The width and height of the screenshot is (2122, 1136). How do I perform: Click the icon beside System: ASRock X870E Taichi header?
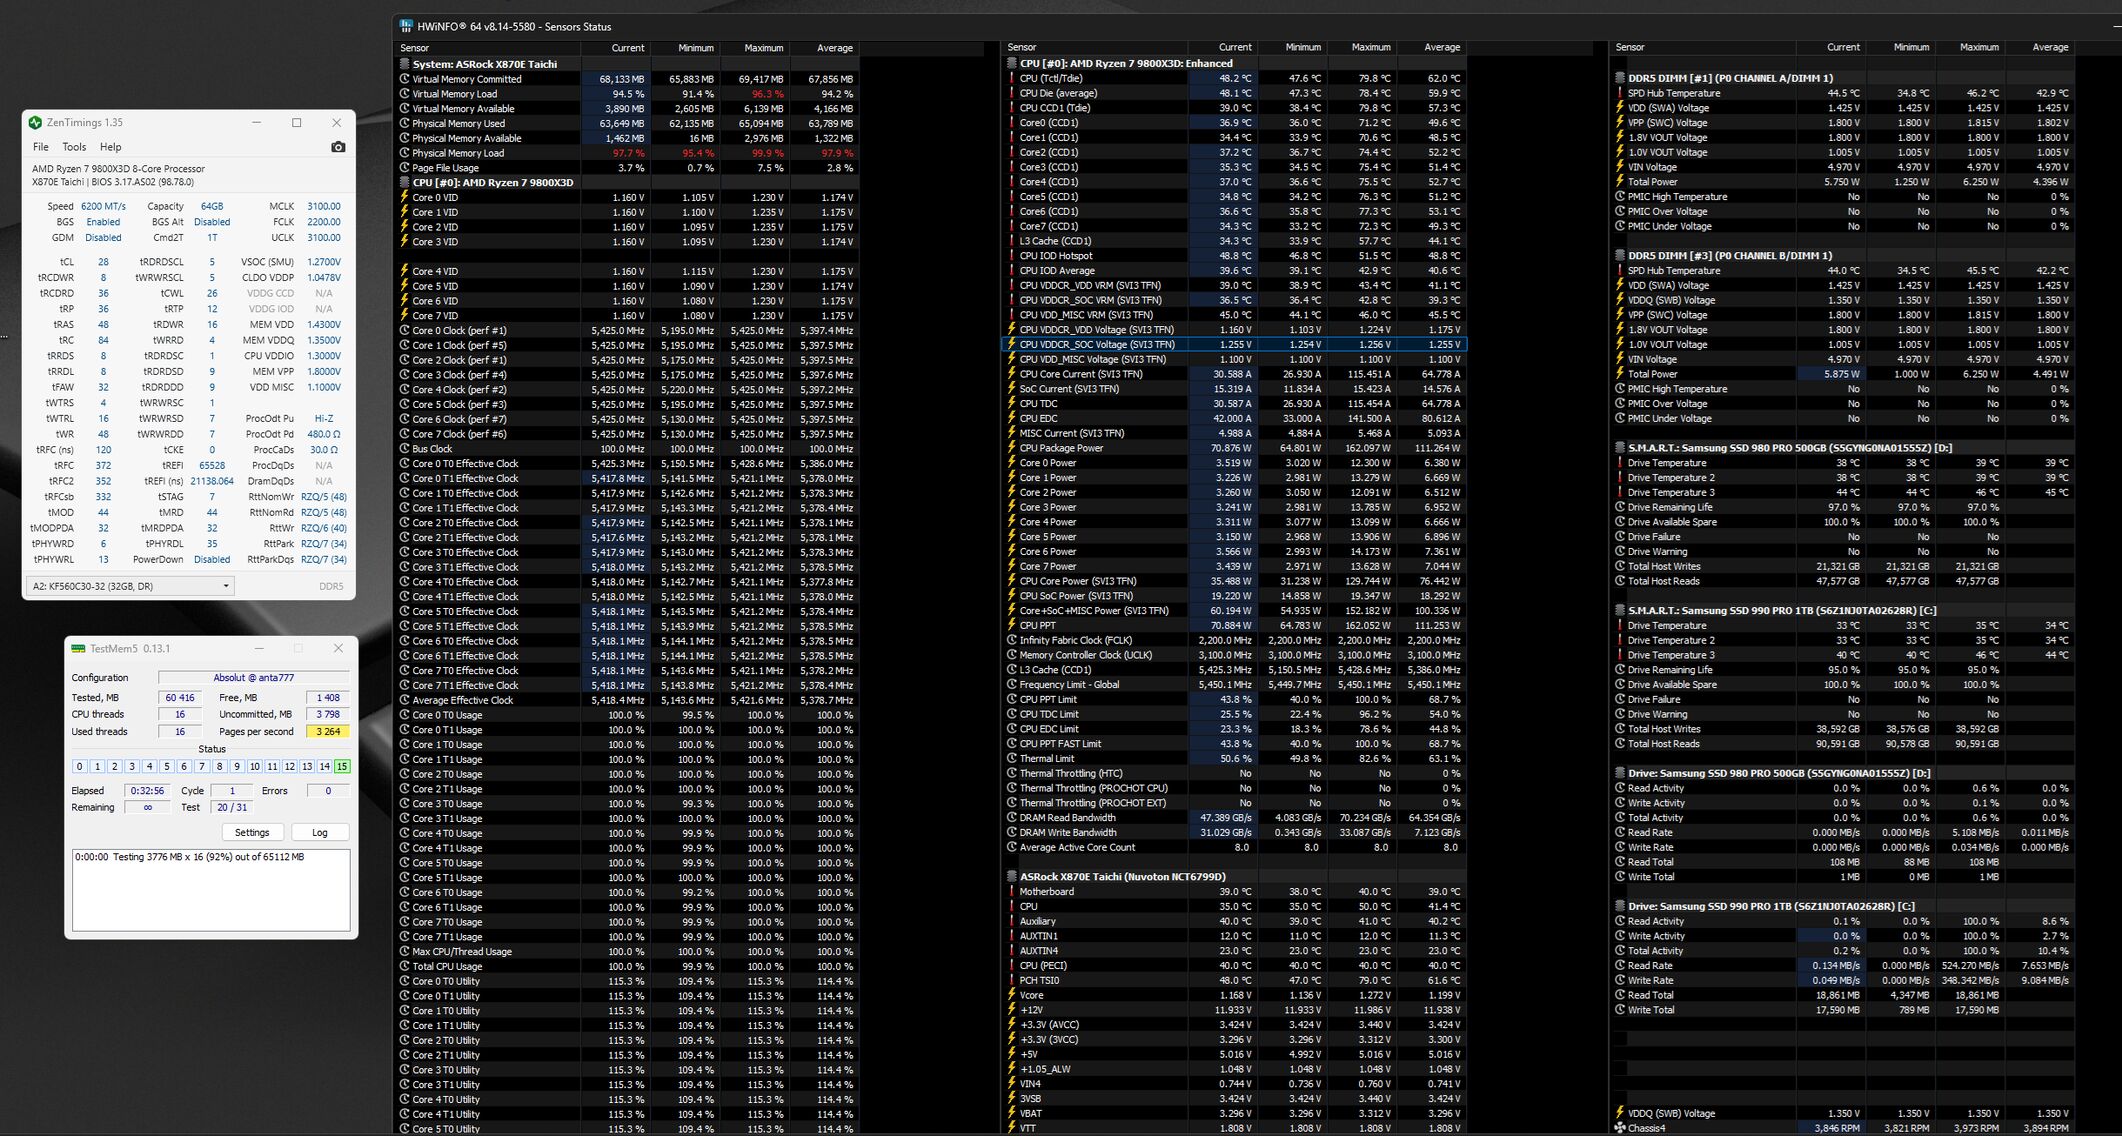(x=405, y=64)
